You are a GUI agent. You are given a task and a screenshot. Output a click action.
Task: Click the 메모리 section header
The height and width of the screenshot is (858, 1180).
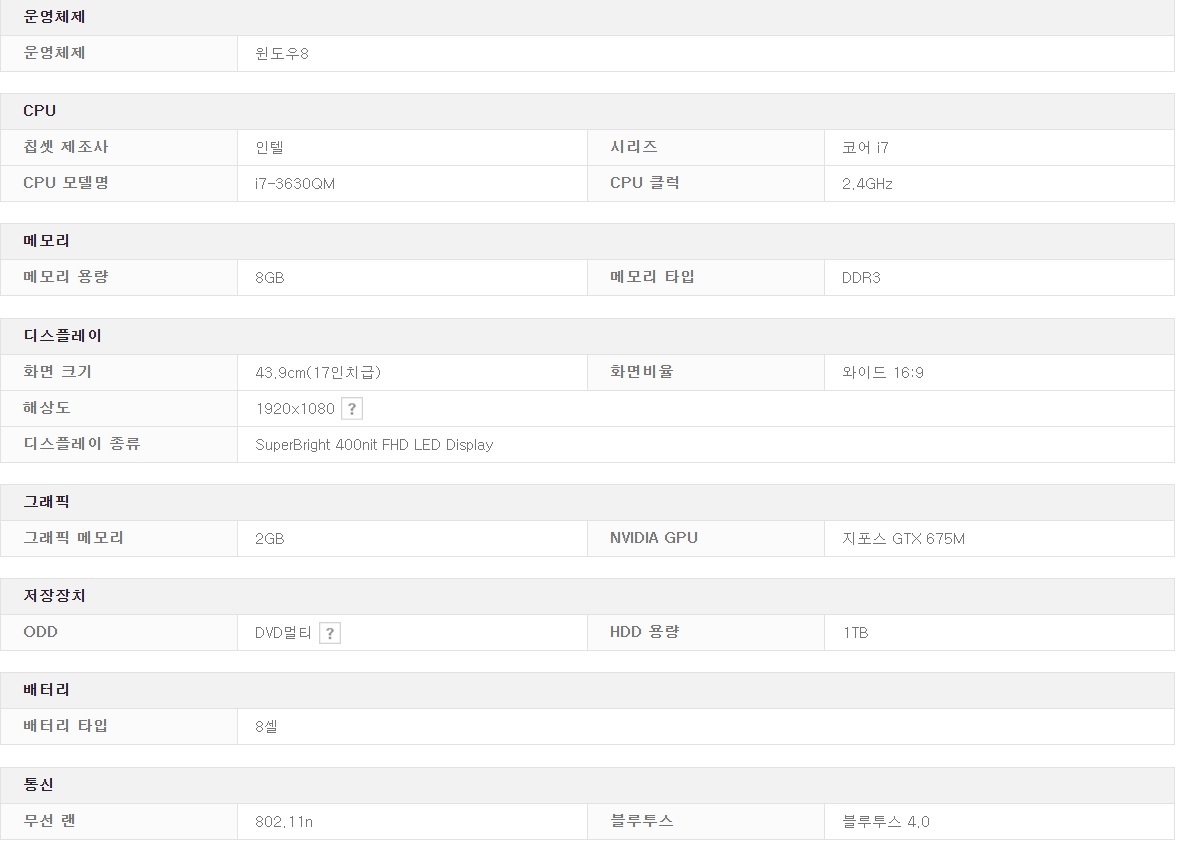click(47, 241)
